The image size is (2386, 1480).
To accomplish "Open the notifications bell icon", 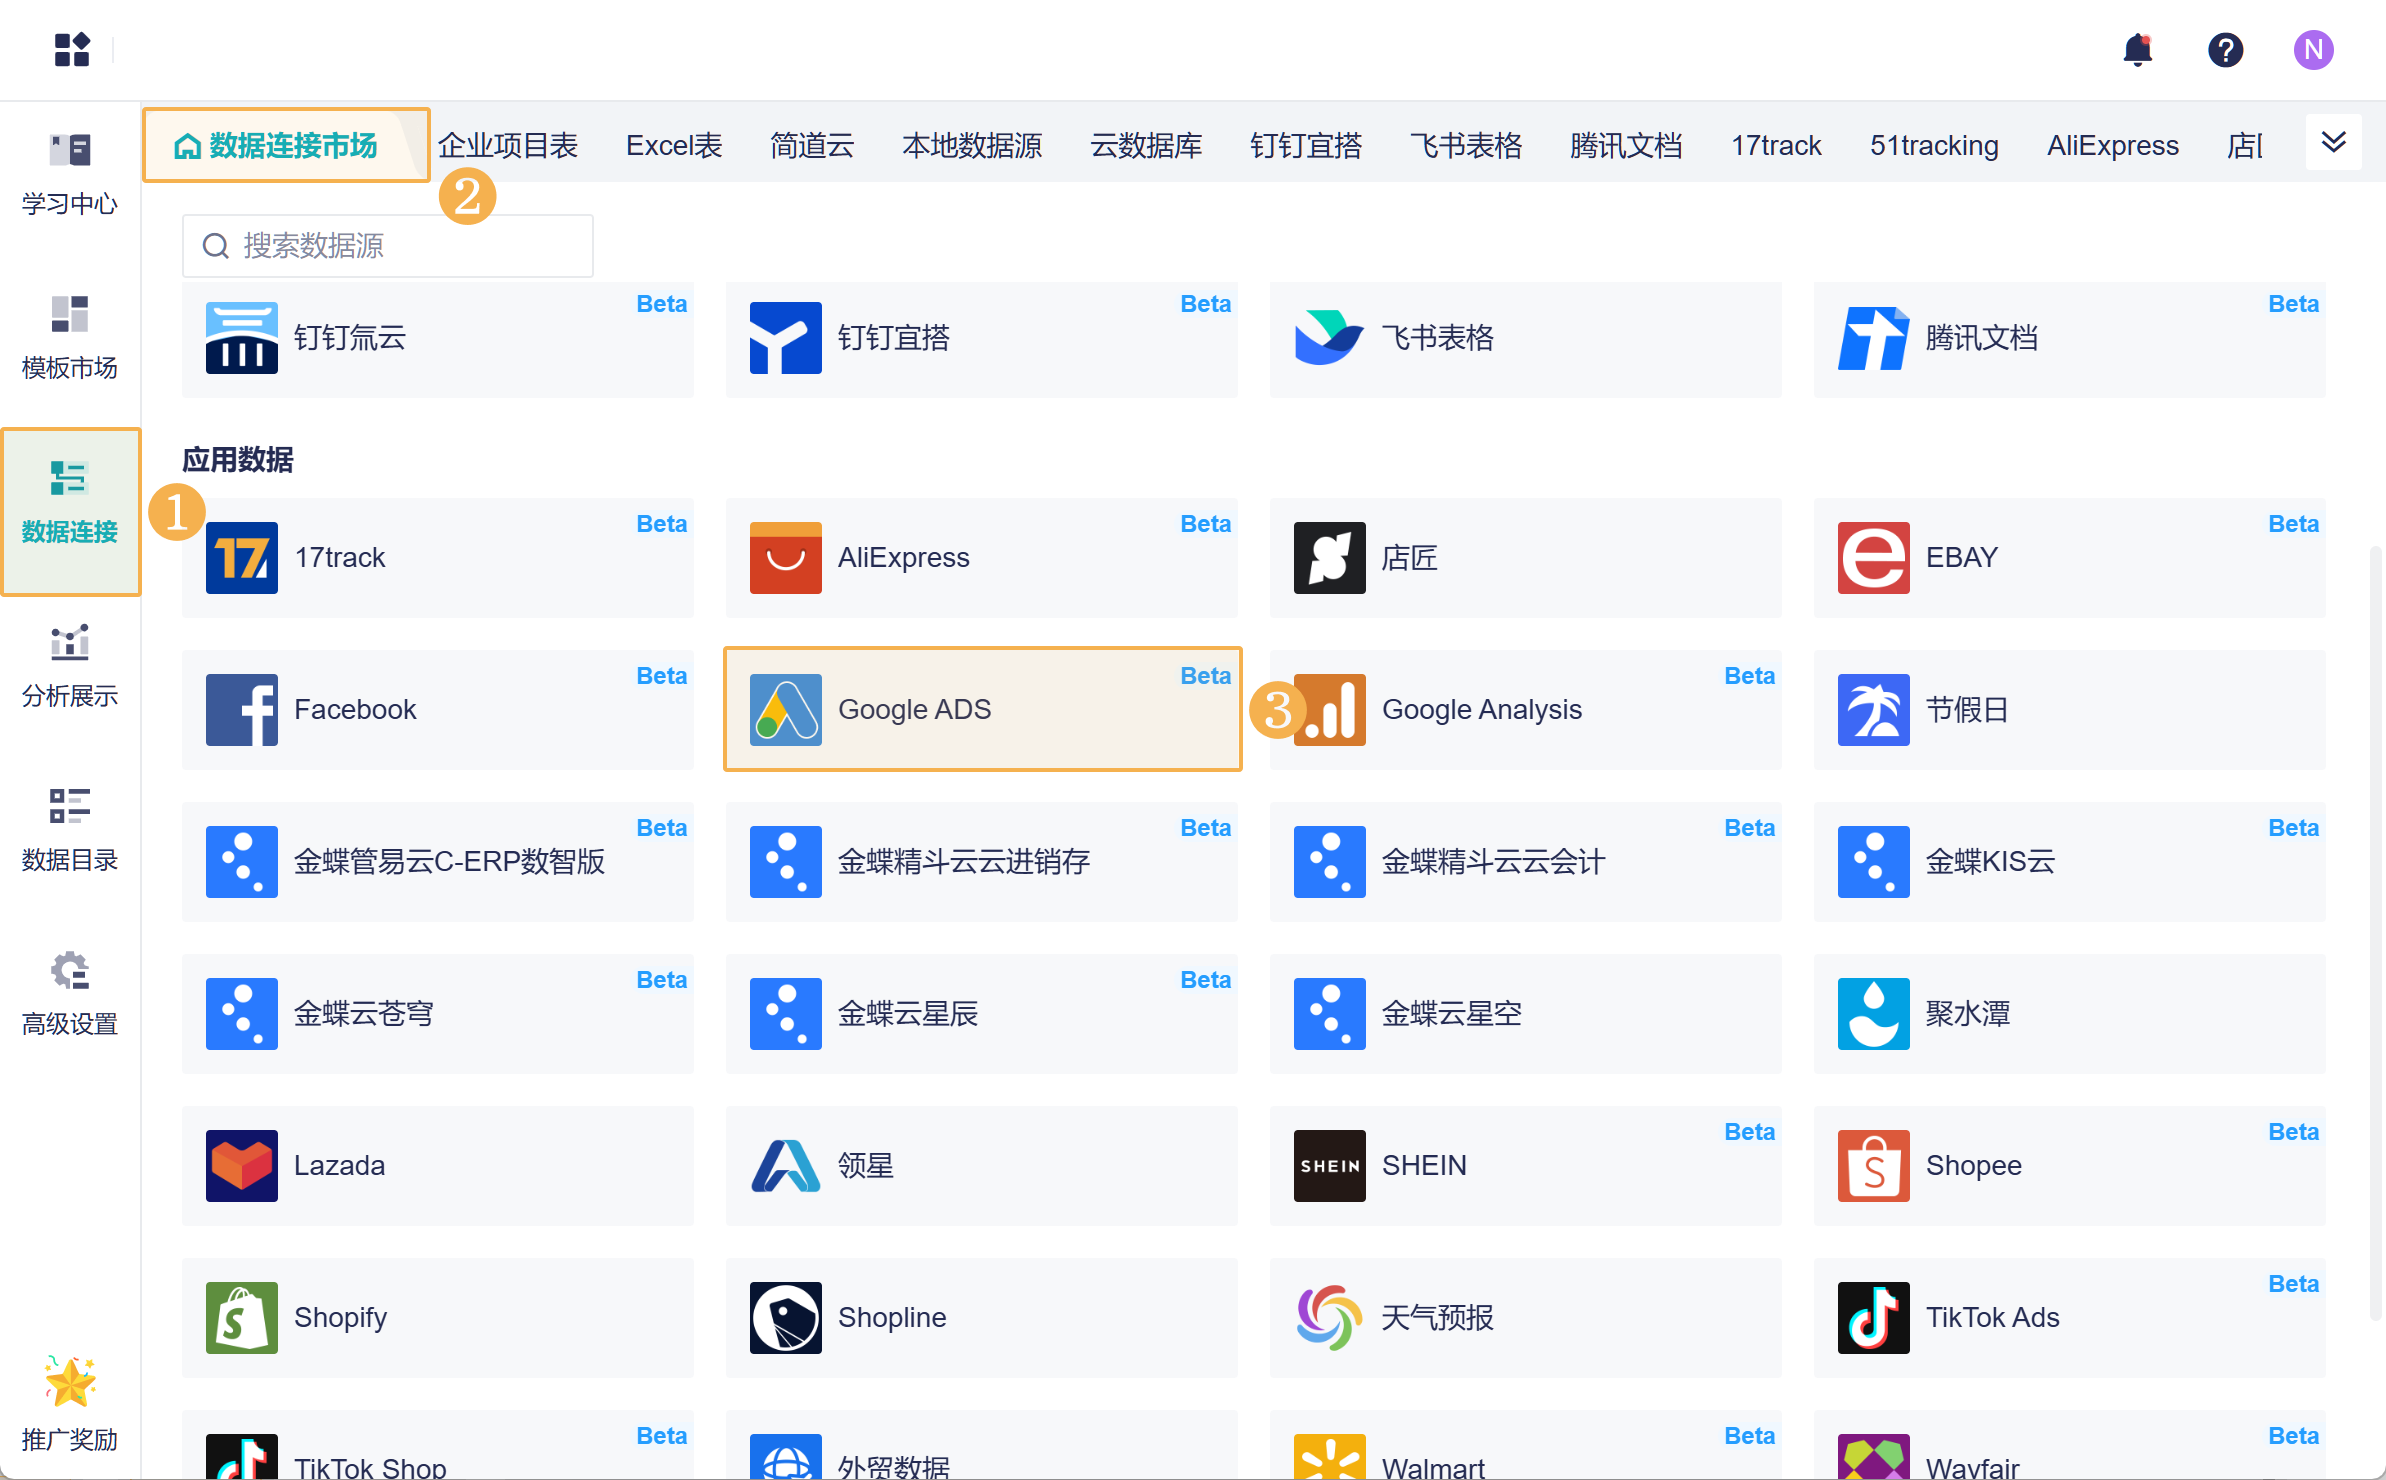I will click(2137, 49).
